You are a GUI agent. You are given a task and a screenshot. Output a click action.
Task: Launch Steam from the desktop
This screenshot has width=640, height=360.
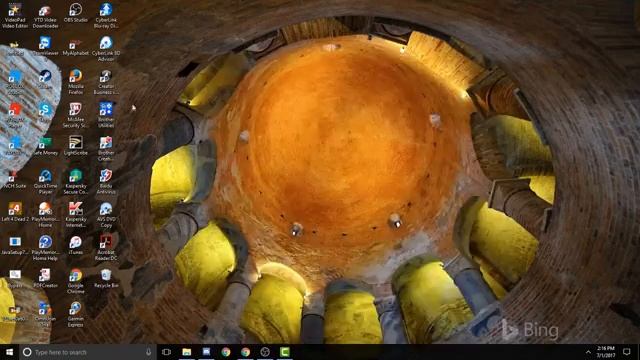[x=45, y=79]
